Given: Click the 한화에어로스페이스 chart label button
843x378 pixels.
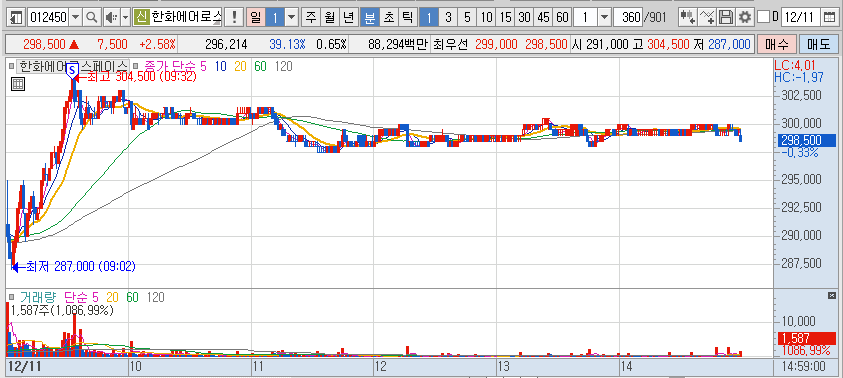Looking at the screenshot, I should coord(73,67).
